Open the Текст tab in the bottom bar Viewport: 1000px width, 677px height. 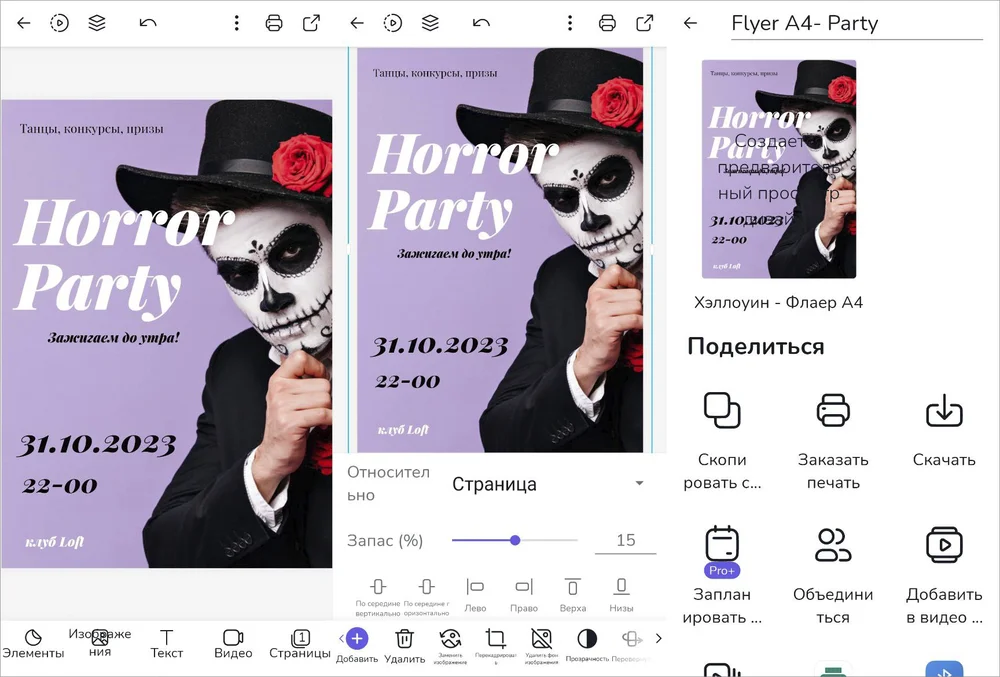click(166, 643)
